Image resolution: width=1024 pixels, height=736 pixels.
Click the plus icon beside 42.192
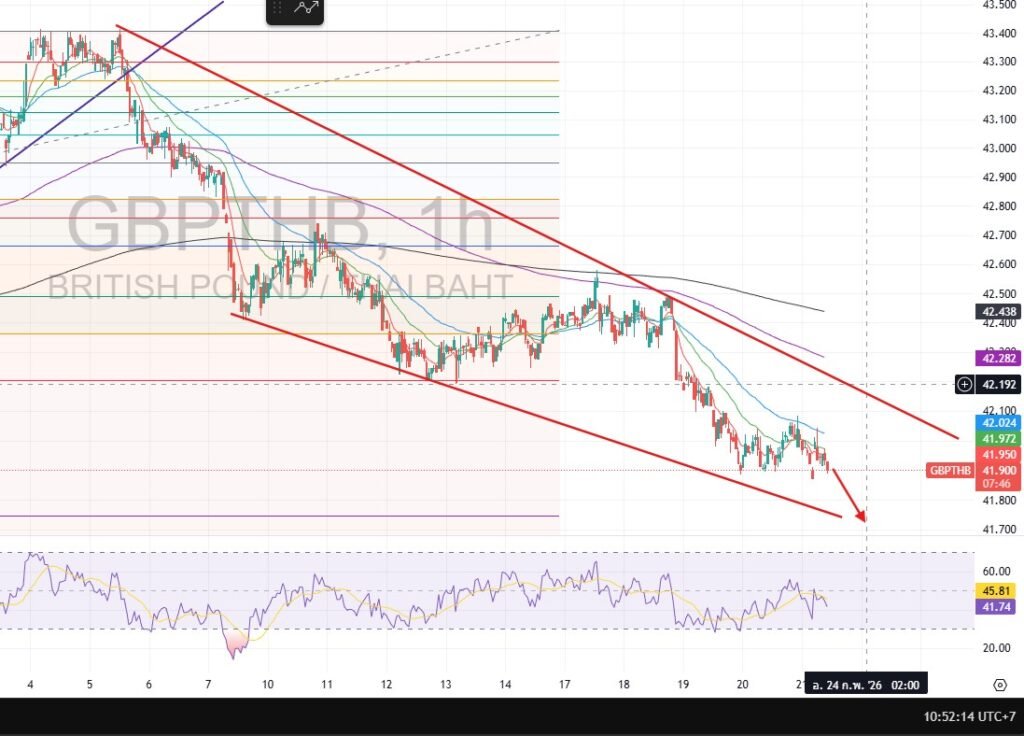click(x=964, y=383)
